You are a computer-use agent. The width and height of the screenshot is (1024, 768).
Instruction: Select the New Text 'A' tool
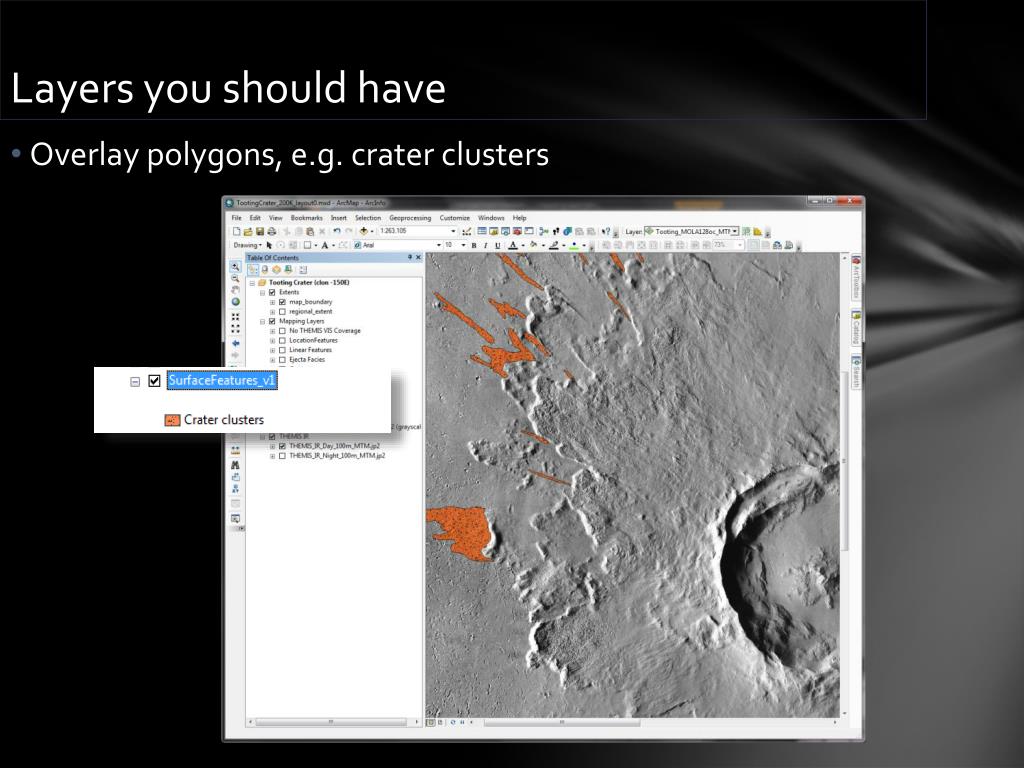point(325,246)
